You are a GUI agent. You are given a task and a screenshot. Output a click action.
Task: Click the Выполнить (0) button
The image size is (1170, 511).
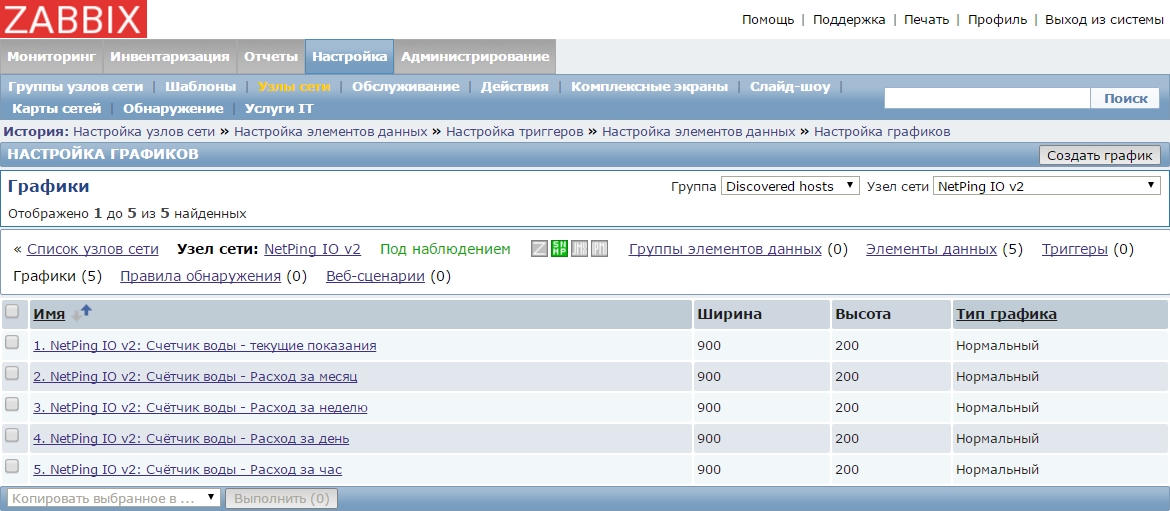pos(281,498)
